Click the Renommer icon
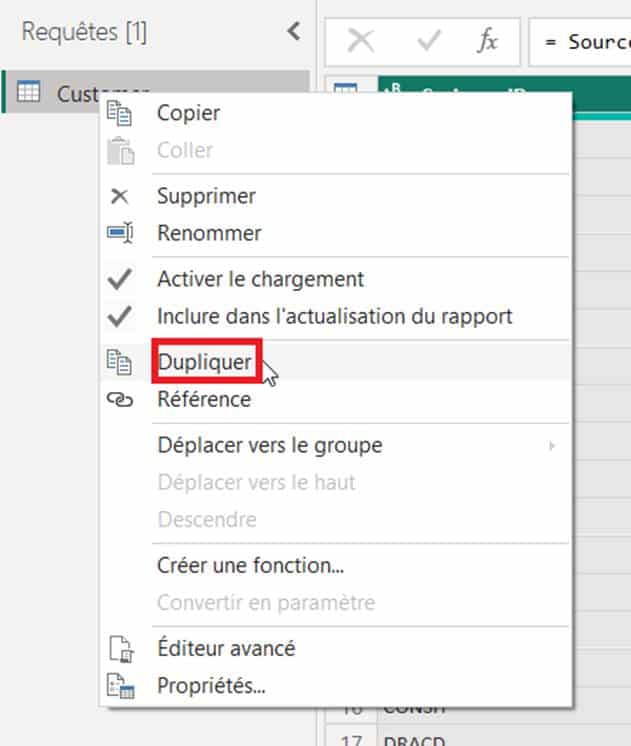The height and width of the screenshot is (746, 631). (x=120, y=233)
